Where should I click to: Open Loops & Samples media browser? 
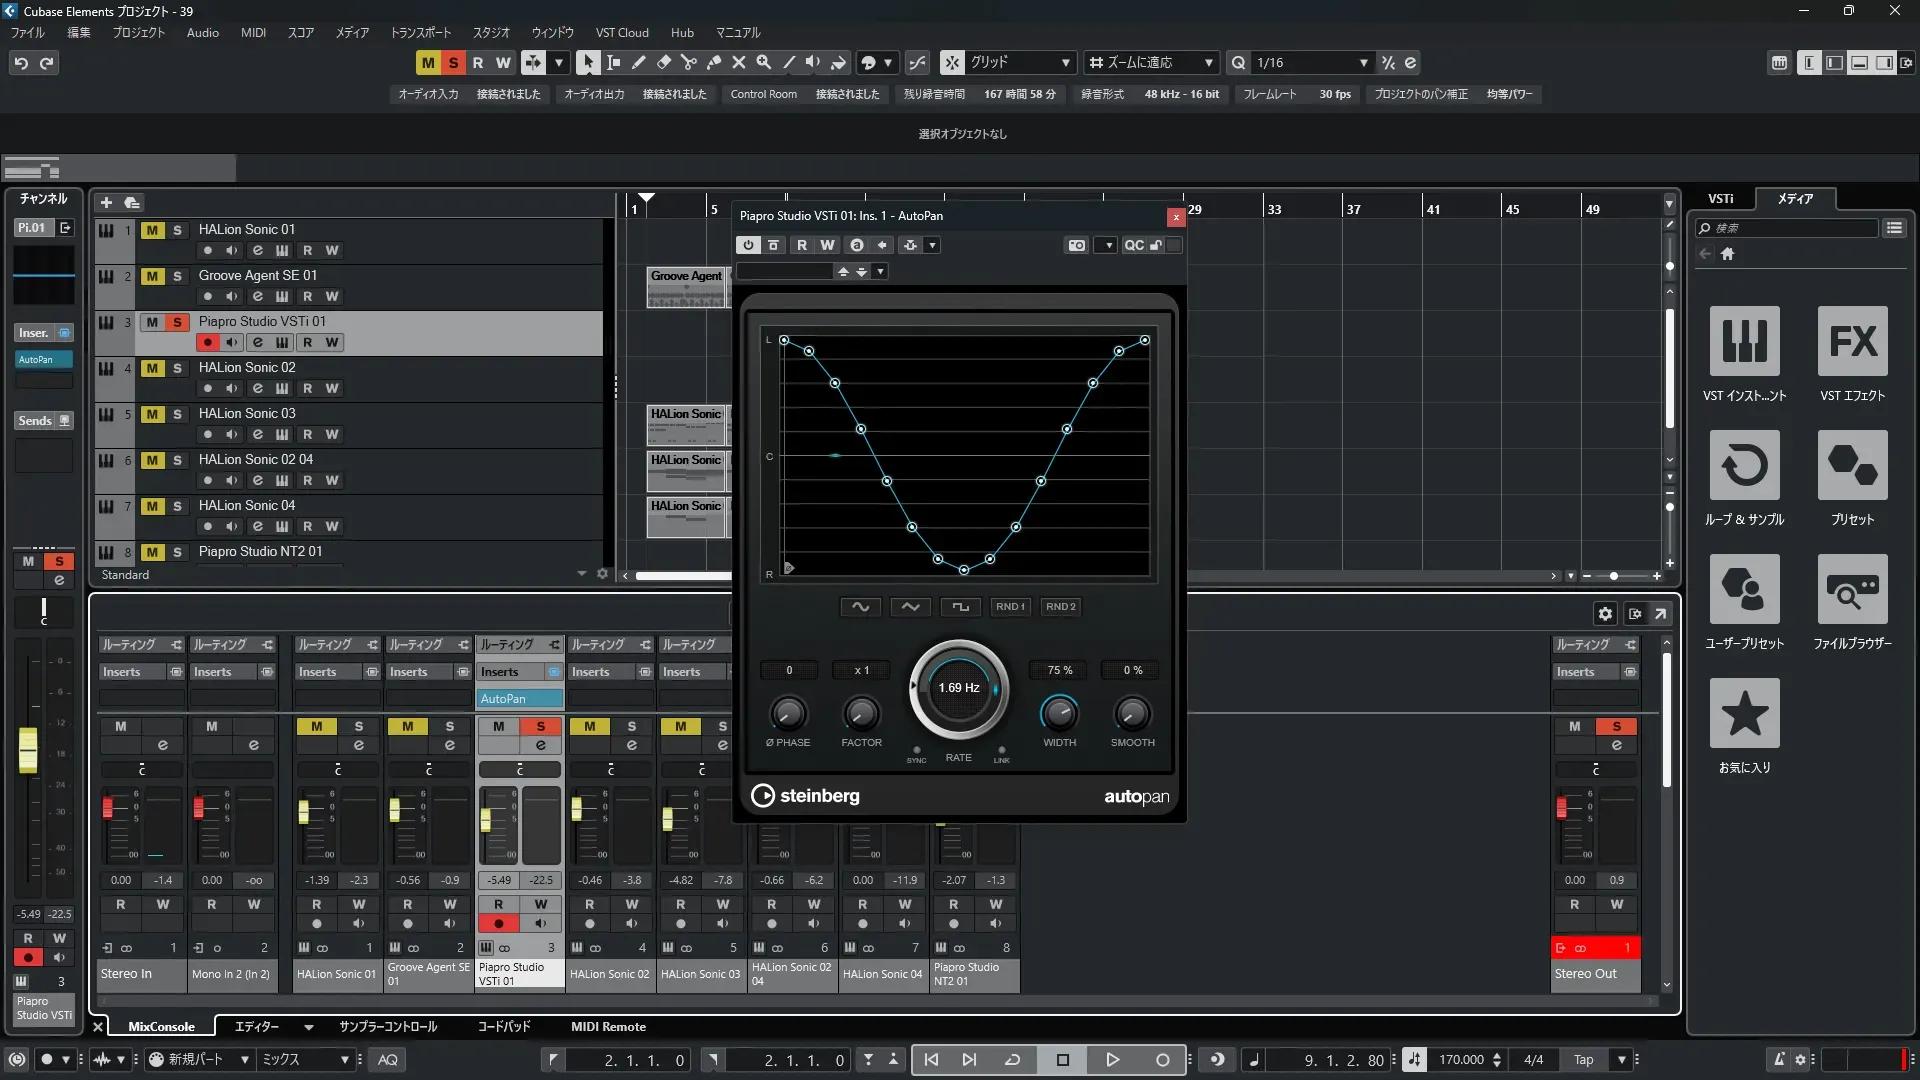1744,466
